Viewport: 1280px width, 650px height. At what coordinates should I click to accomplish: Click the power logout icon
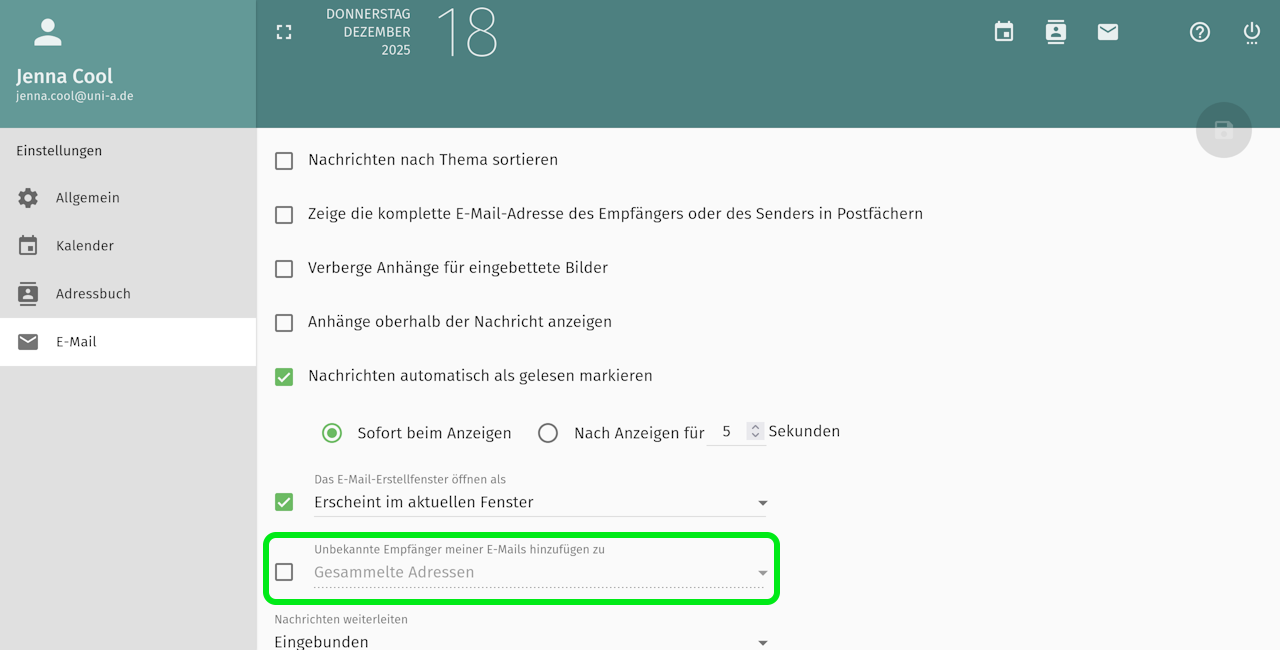[x=1252, y=32]
